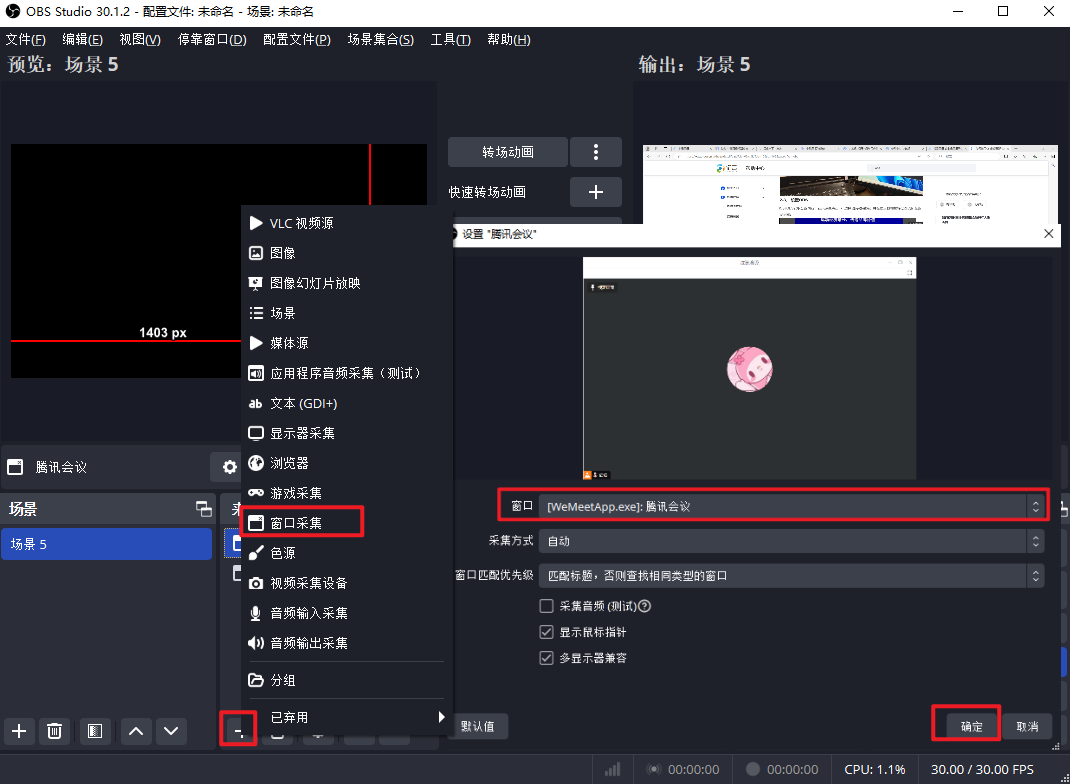The height and width of the screenshot is (784, 1070).
Task: Select 场景 5 in the scenes list
Action: point(108,544)
